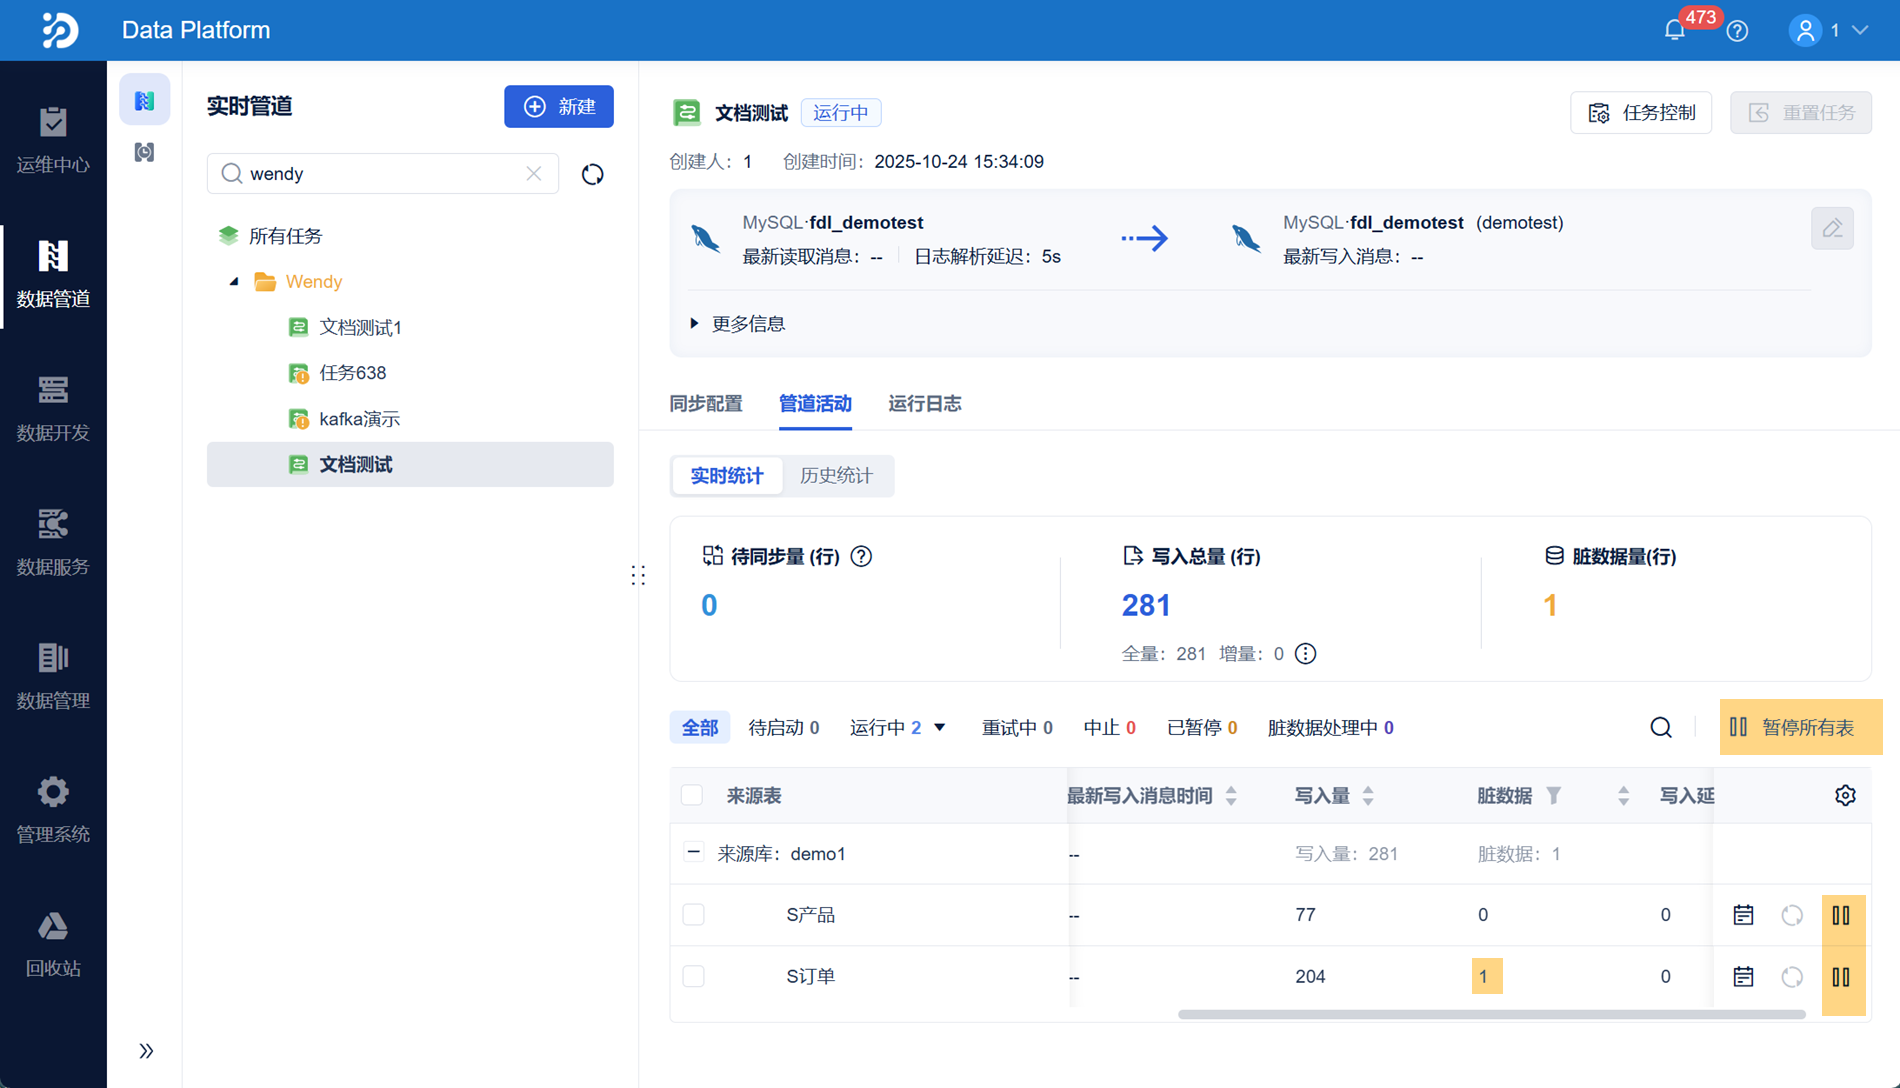Go to 运维中心 in the sidebar
1900x1088 pixels.
(53, 139)
